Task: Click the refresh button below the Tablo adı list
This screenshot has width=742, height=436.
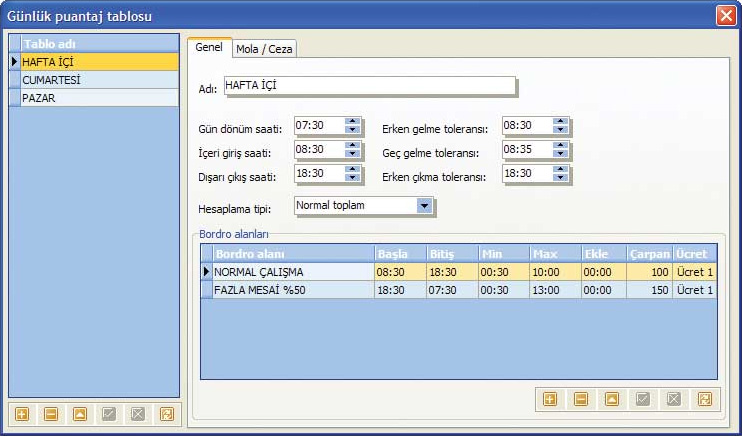Action: click(x=167, y=413)
